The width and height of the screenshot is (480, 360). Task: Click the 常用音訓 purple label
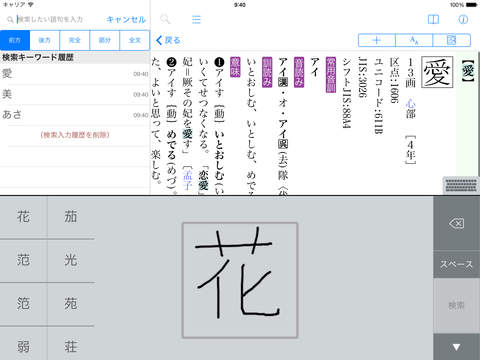(x=330, y=75)
